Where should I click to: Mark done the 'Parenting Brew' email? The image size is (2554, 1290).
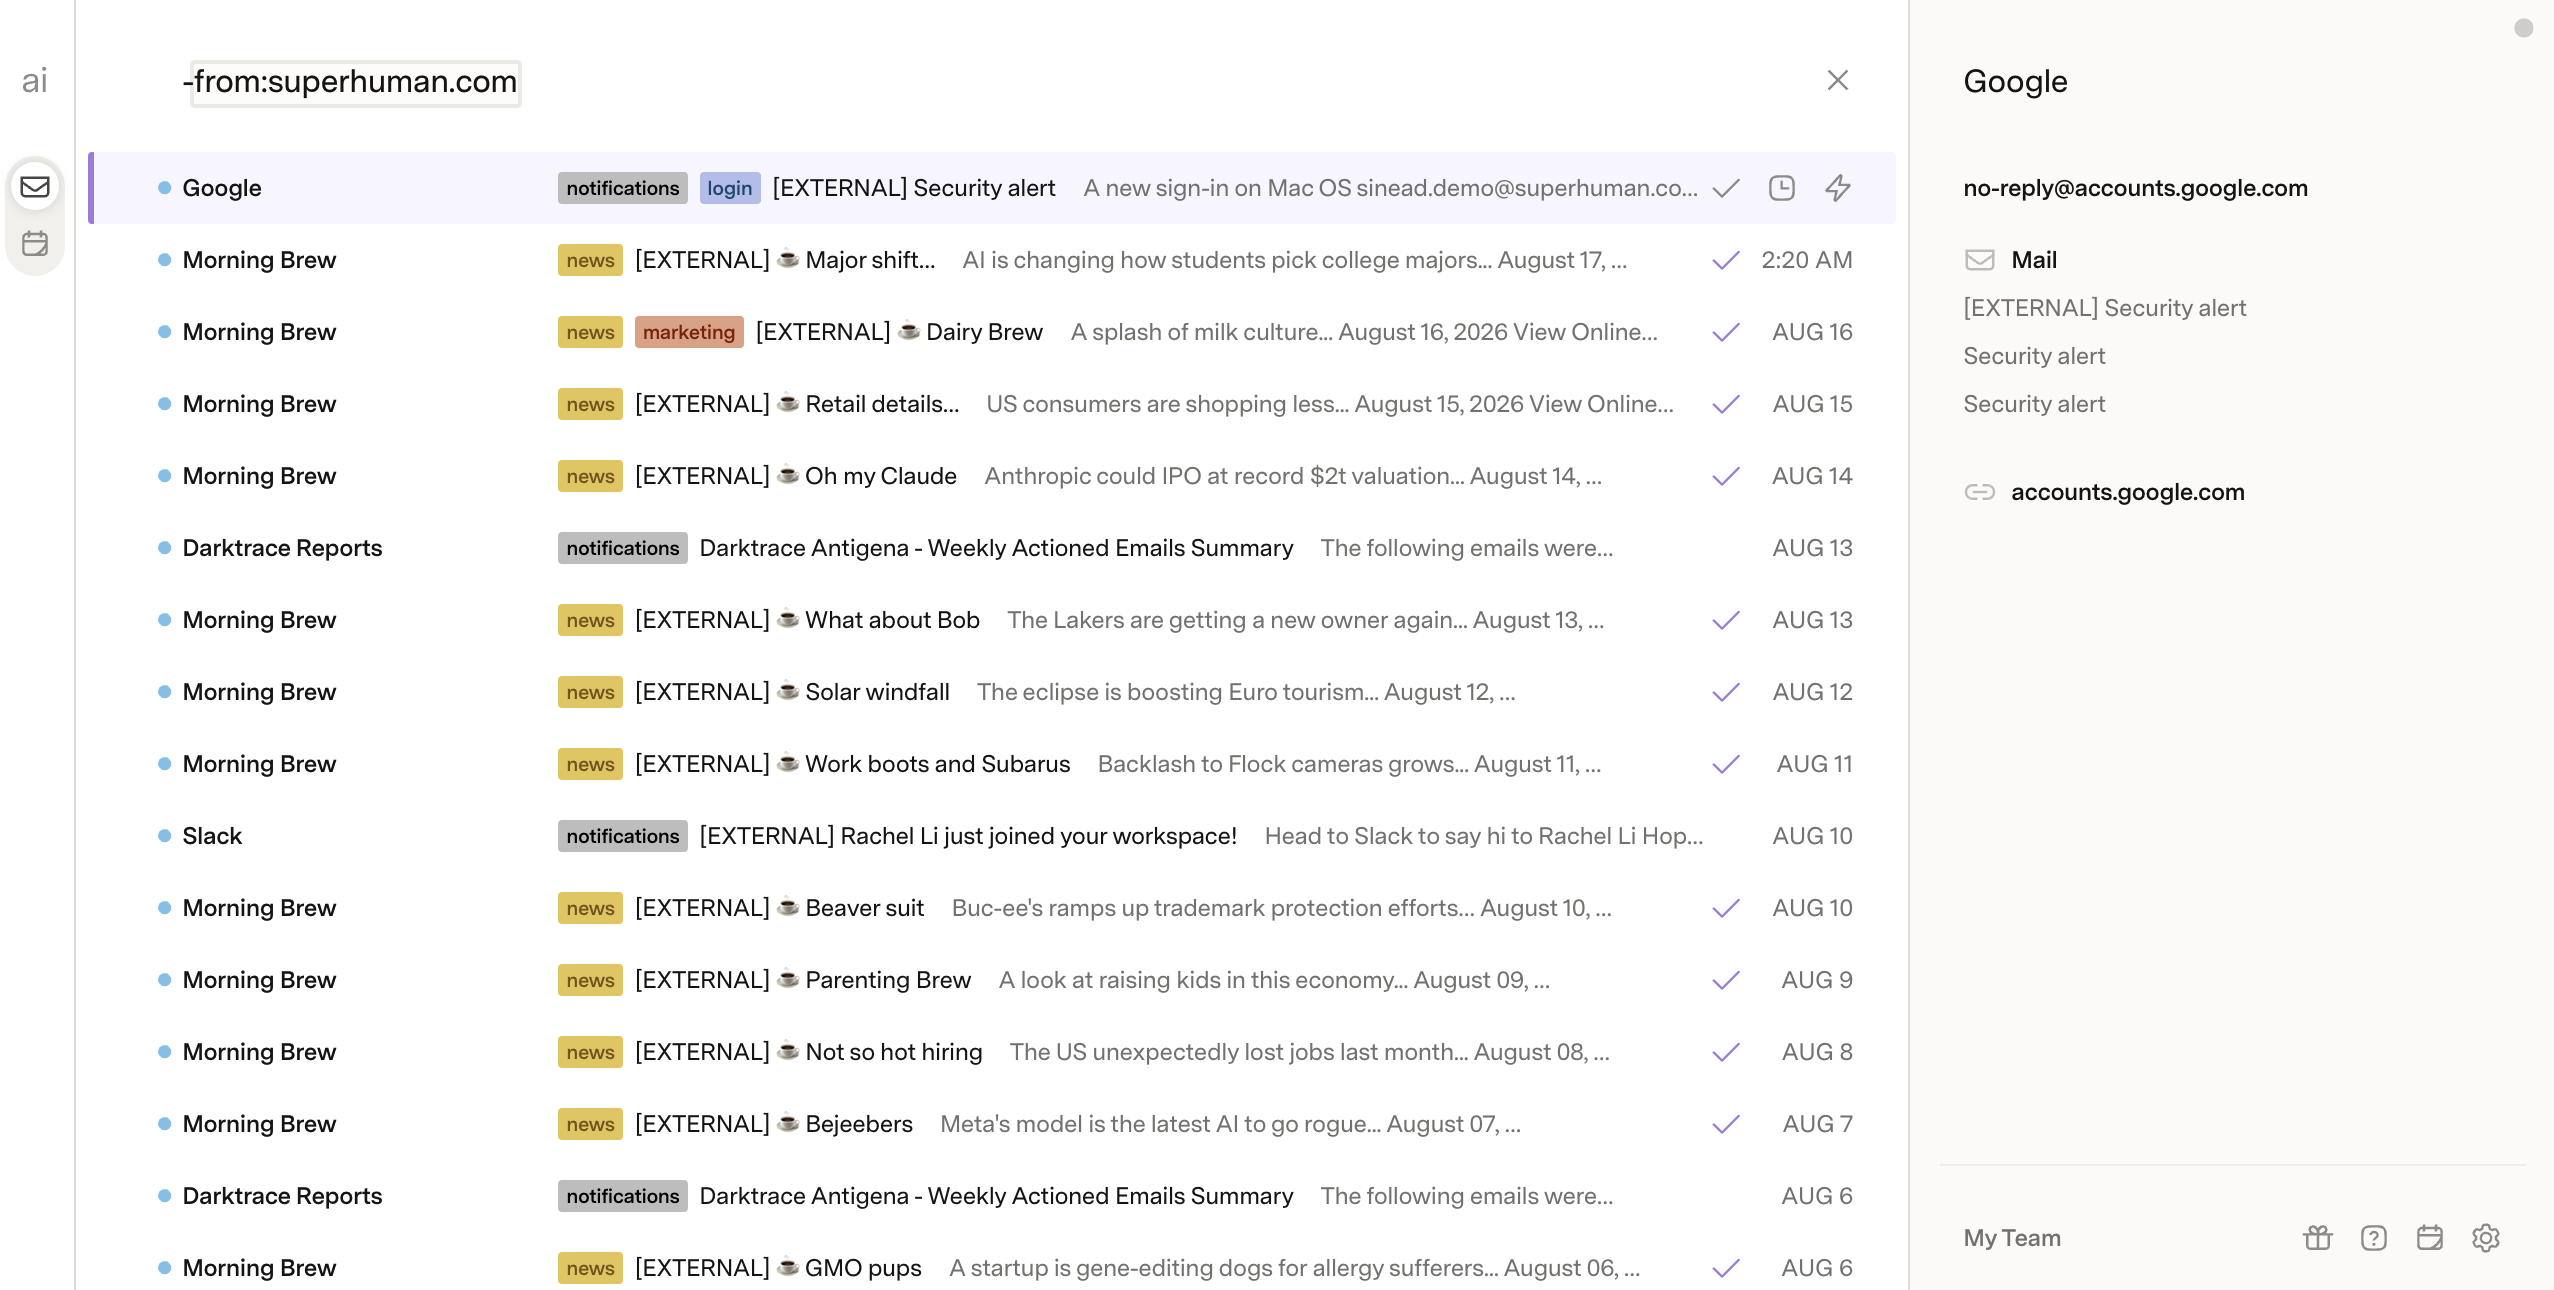click(1726, 980)
